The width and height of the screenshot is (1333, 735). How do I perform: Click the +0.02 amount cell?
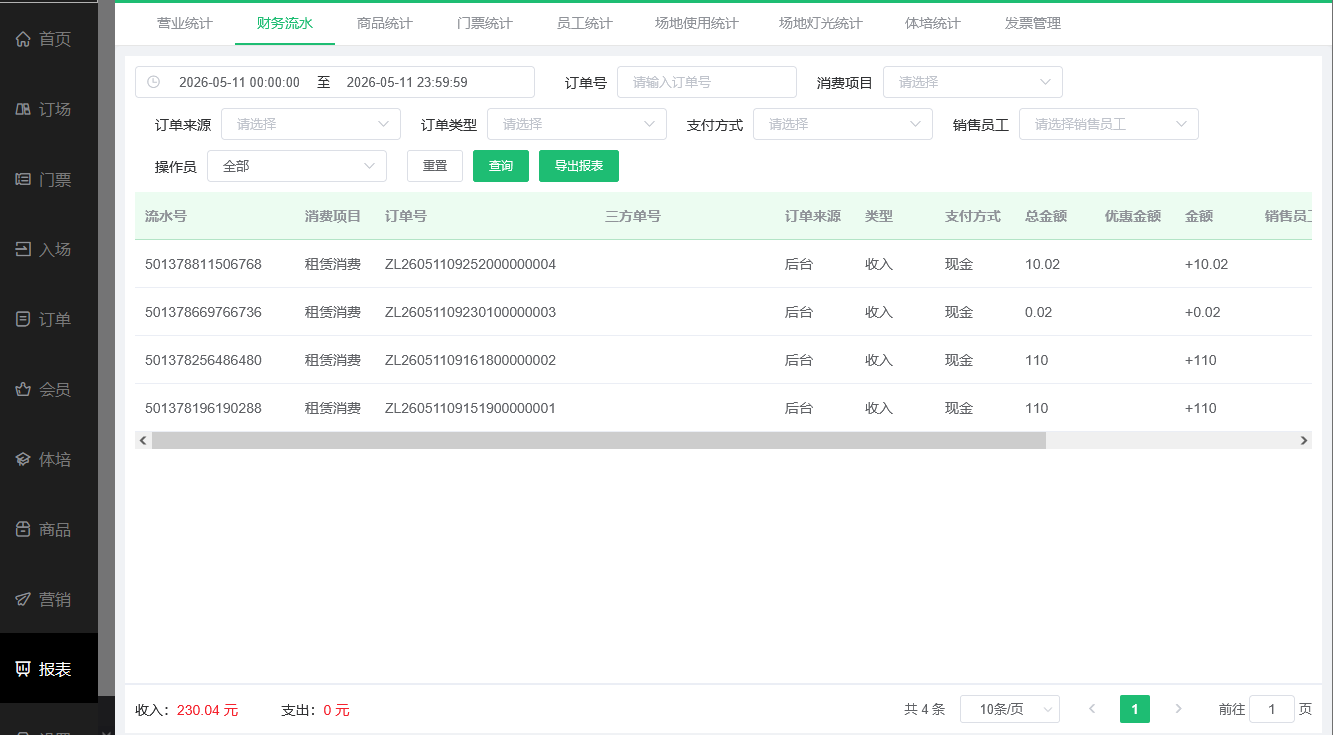point(1203,312)
